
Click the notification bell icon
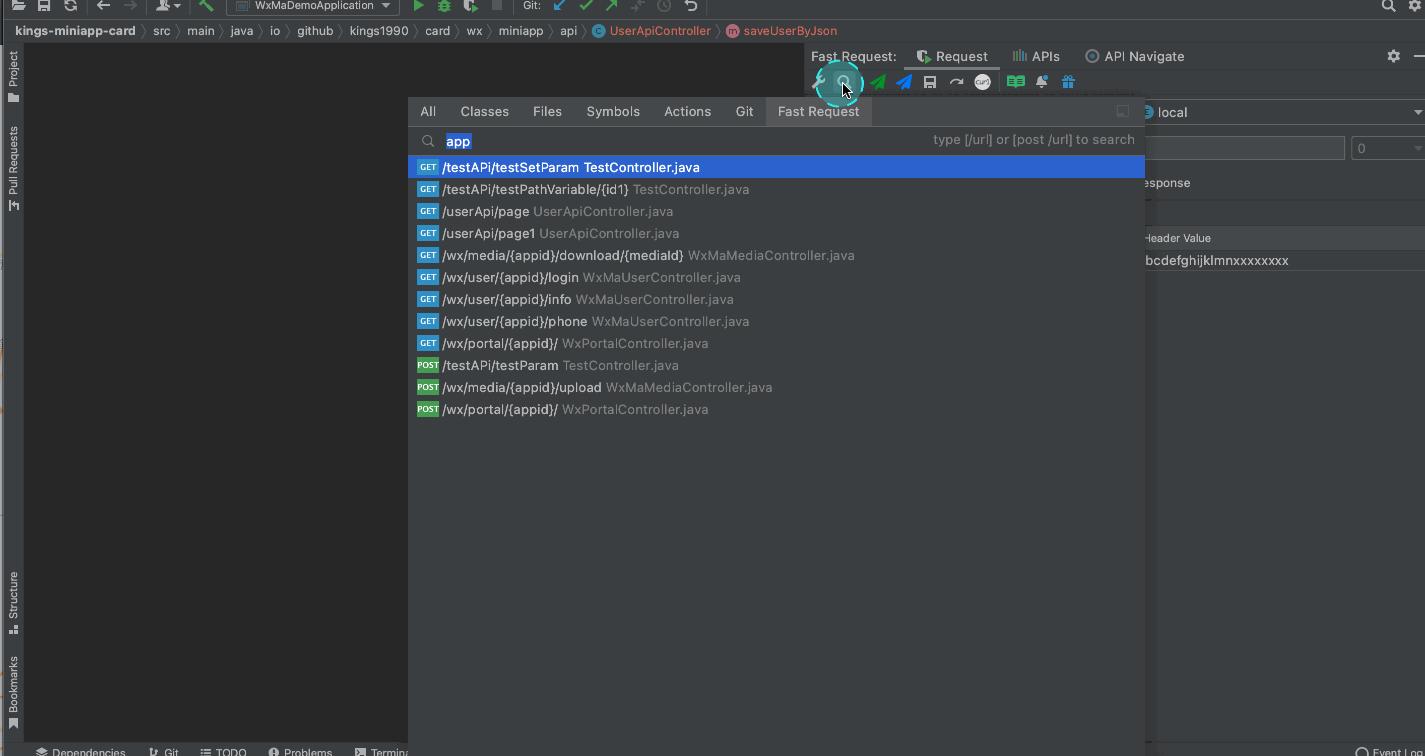coord(1042,82)
